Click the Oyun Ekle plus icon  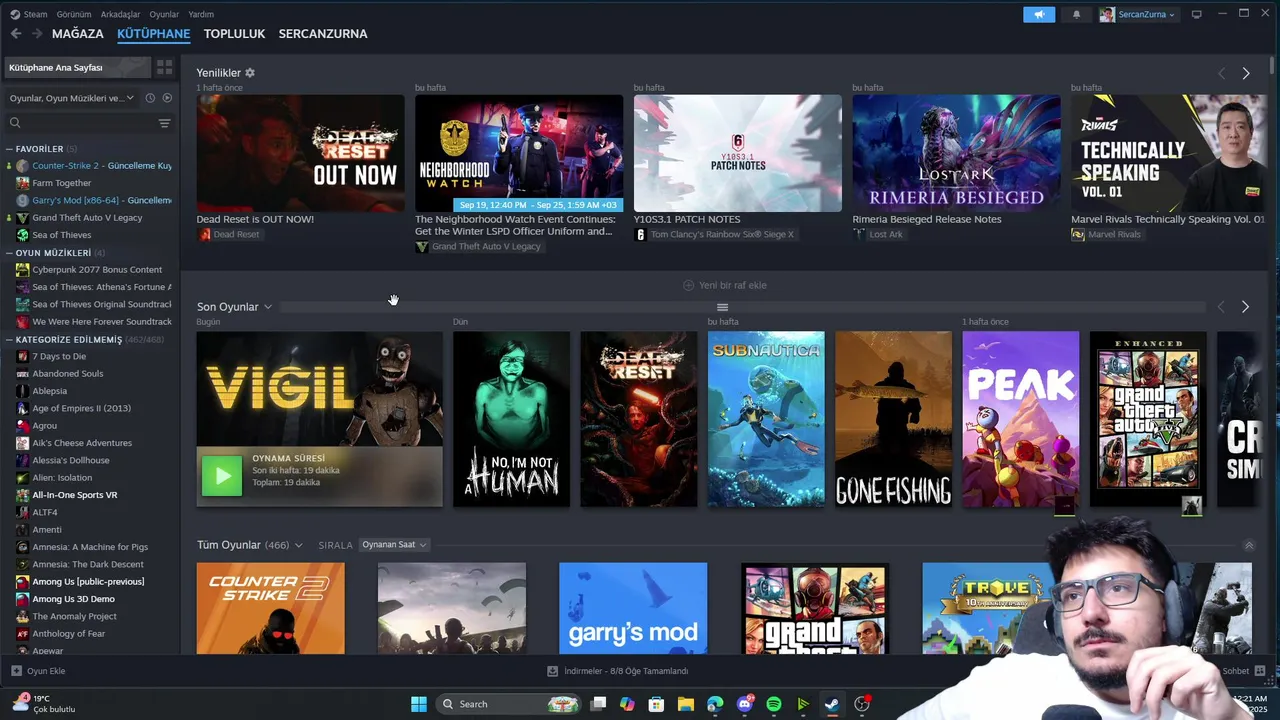[16, 671]
